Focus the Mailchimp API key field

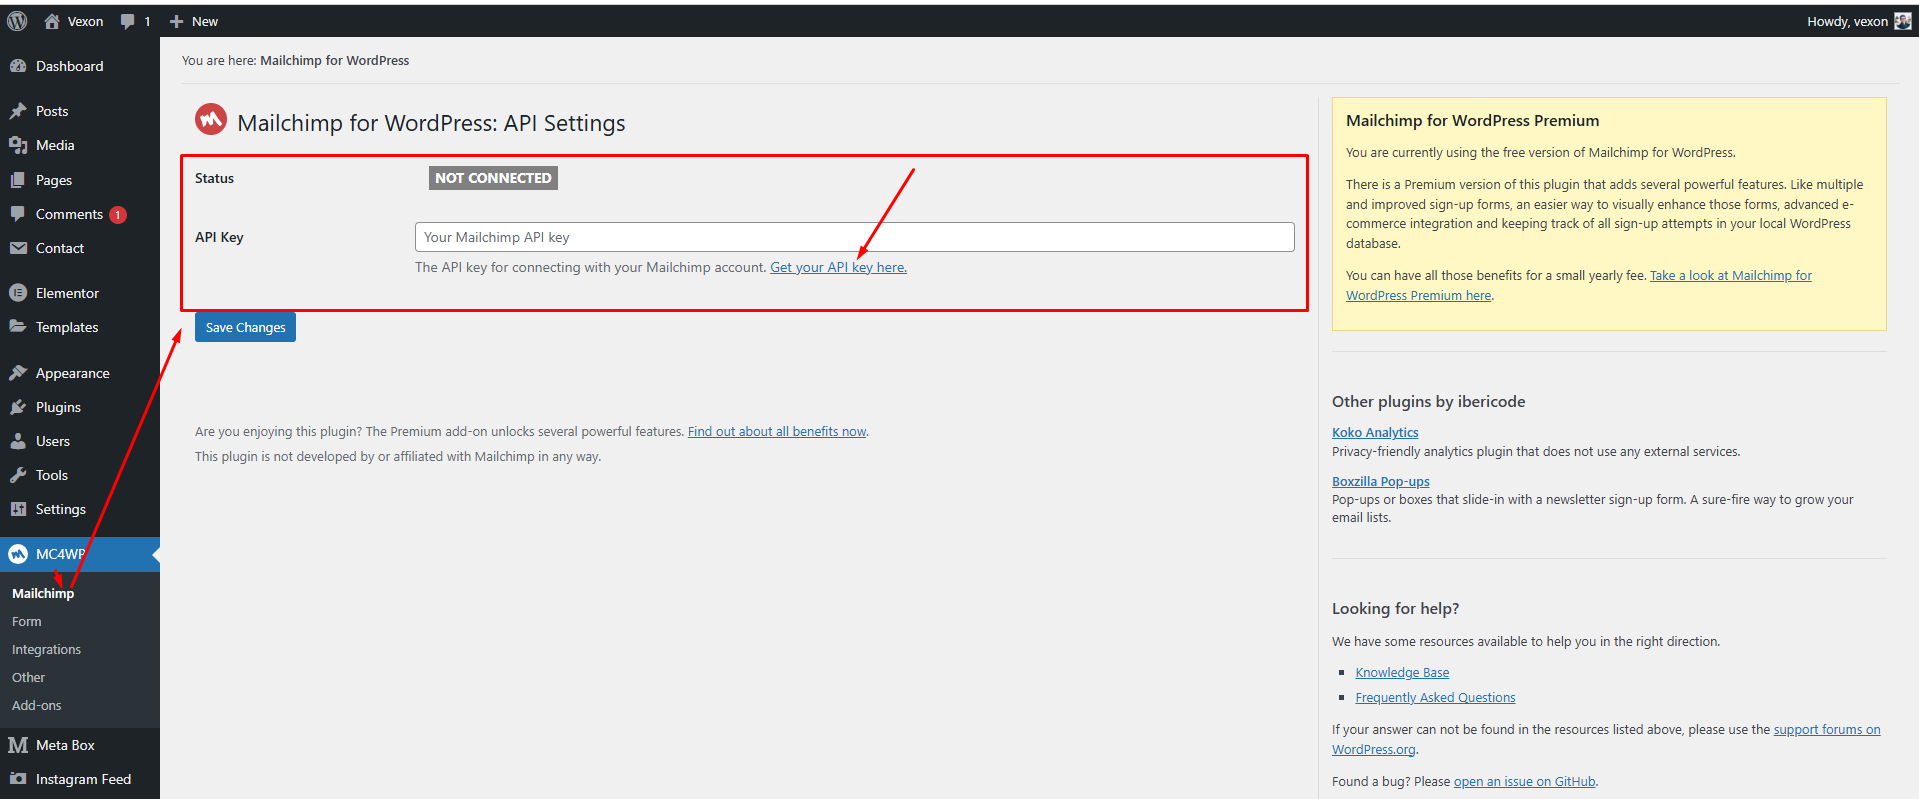854,237
